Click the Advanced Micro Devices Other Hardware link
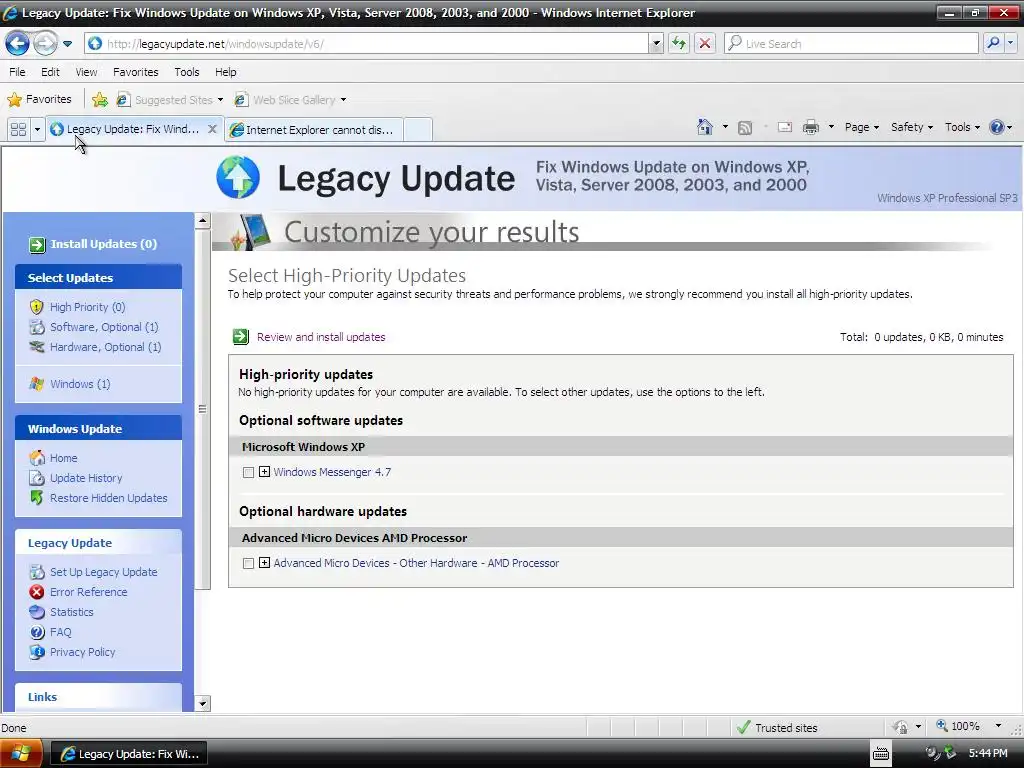Viewport: 1024px width, 768px height. click(417, 563)
